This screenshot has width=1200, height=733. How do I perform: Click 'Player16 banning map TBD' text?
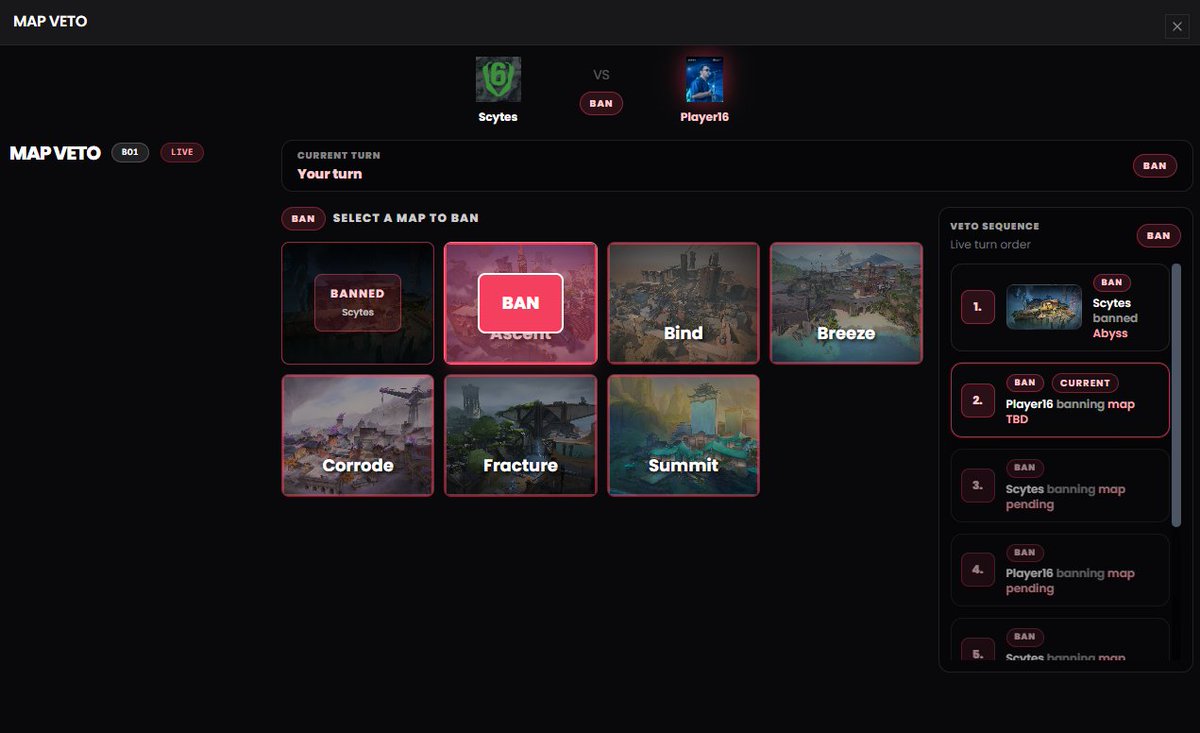pos(1070,412)
